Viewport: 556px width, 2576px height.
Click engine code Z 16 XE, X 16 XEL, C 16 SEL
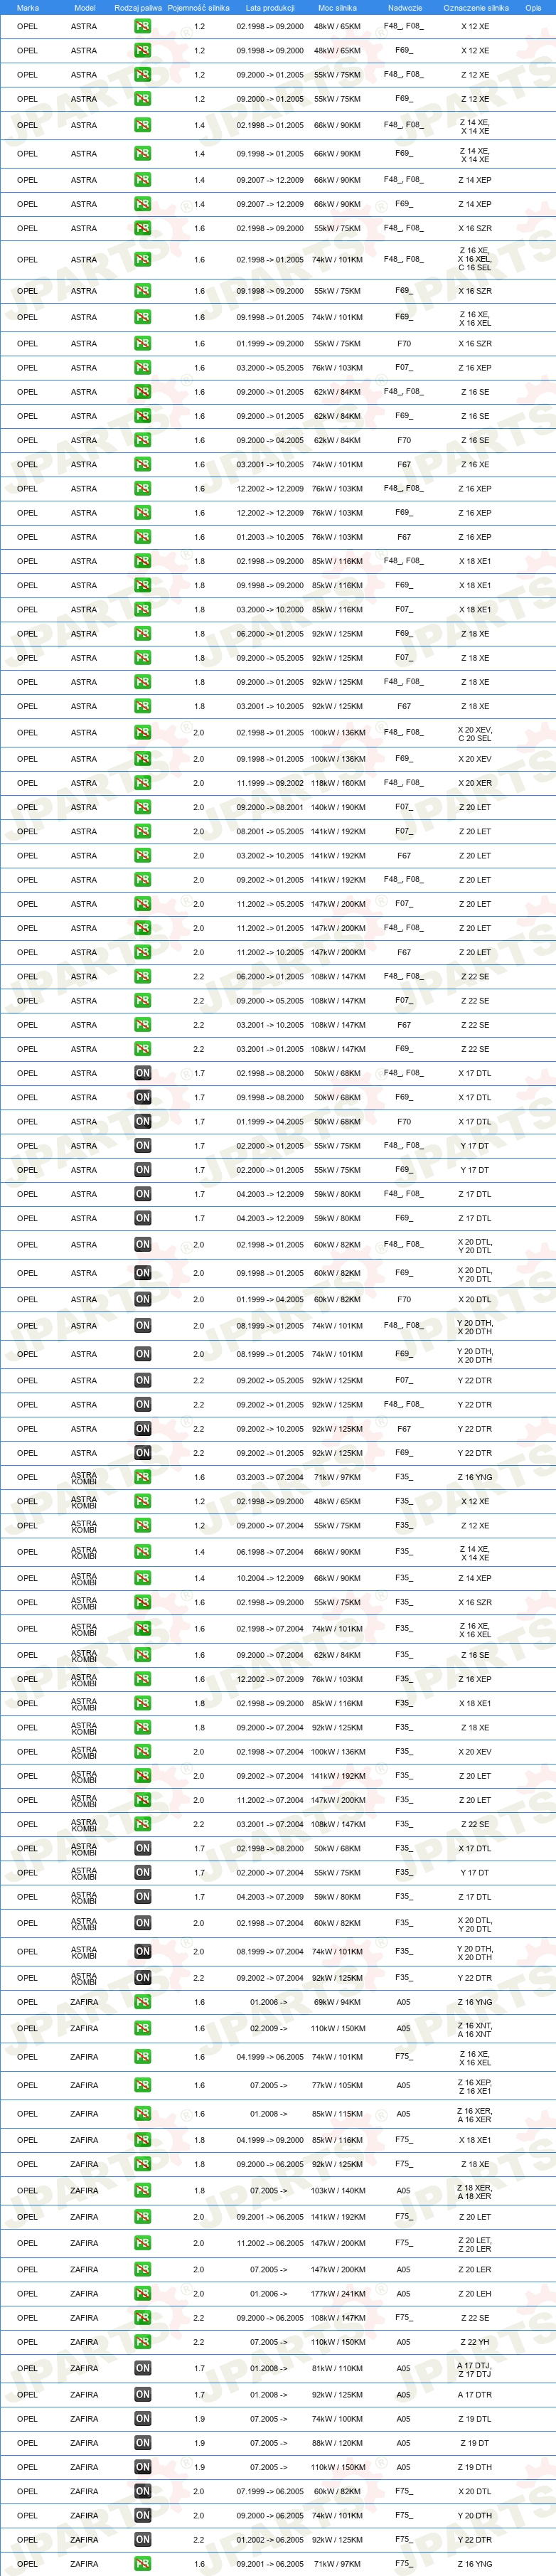[475, 259]
